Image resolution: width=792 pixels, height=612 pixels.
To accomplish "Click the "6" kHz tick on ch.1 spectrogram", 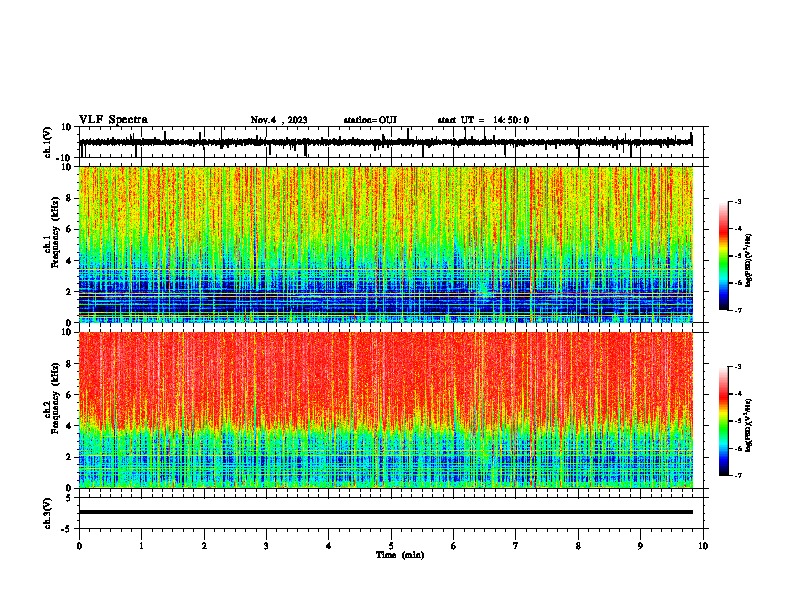I will point(69,229).
